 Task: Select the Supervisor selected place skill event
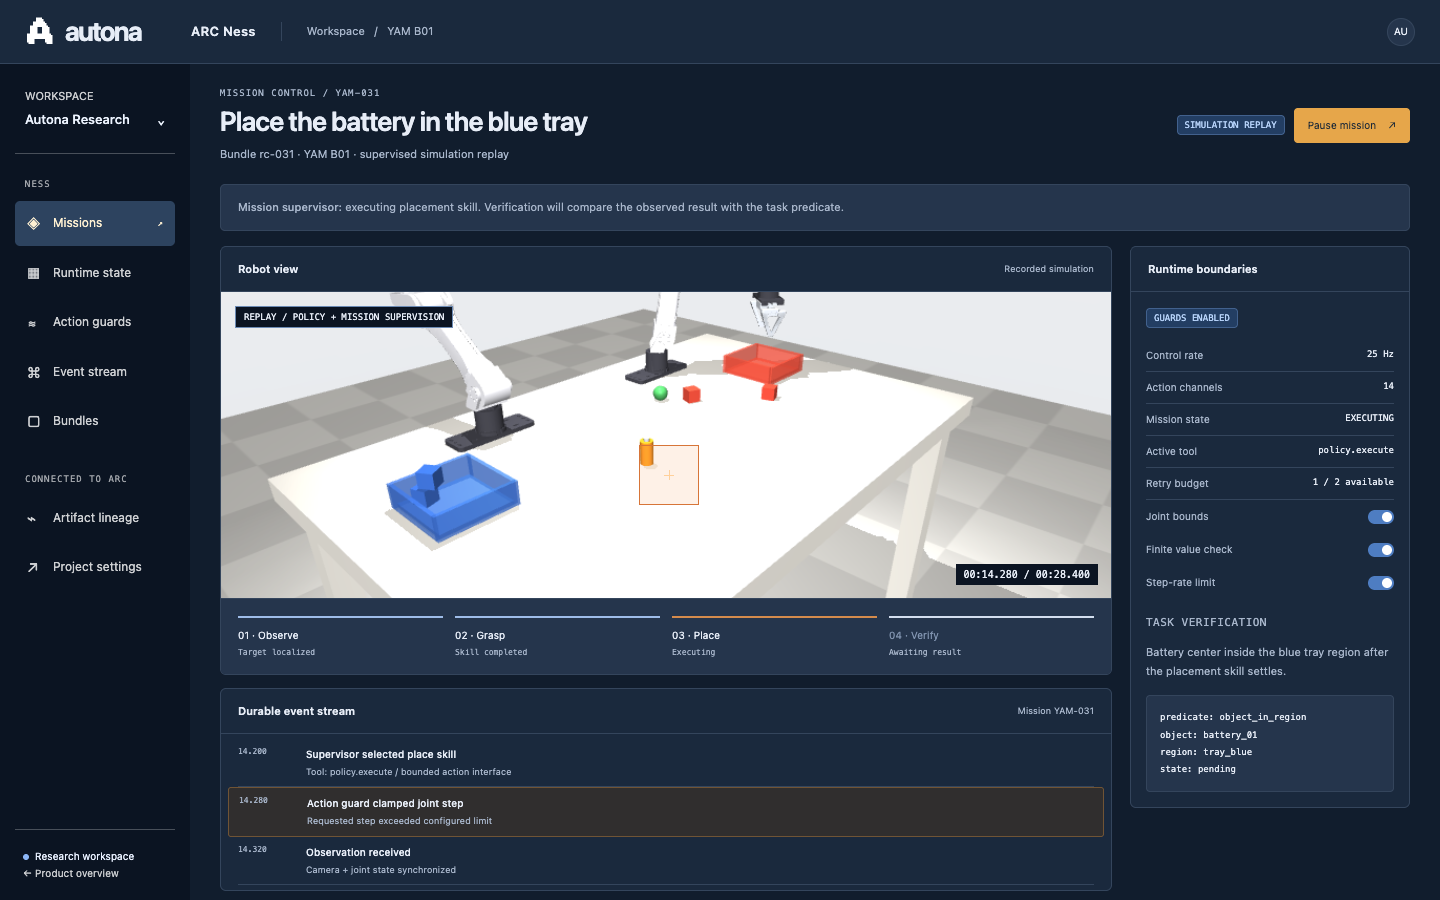click(666, 763)
